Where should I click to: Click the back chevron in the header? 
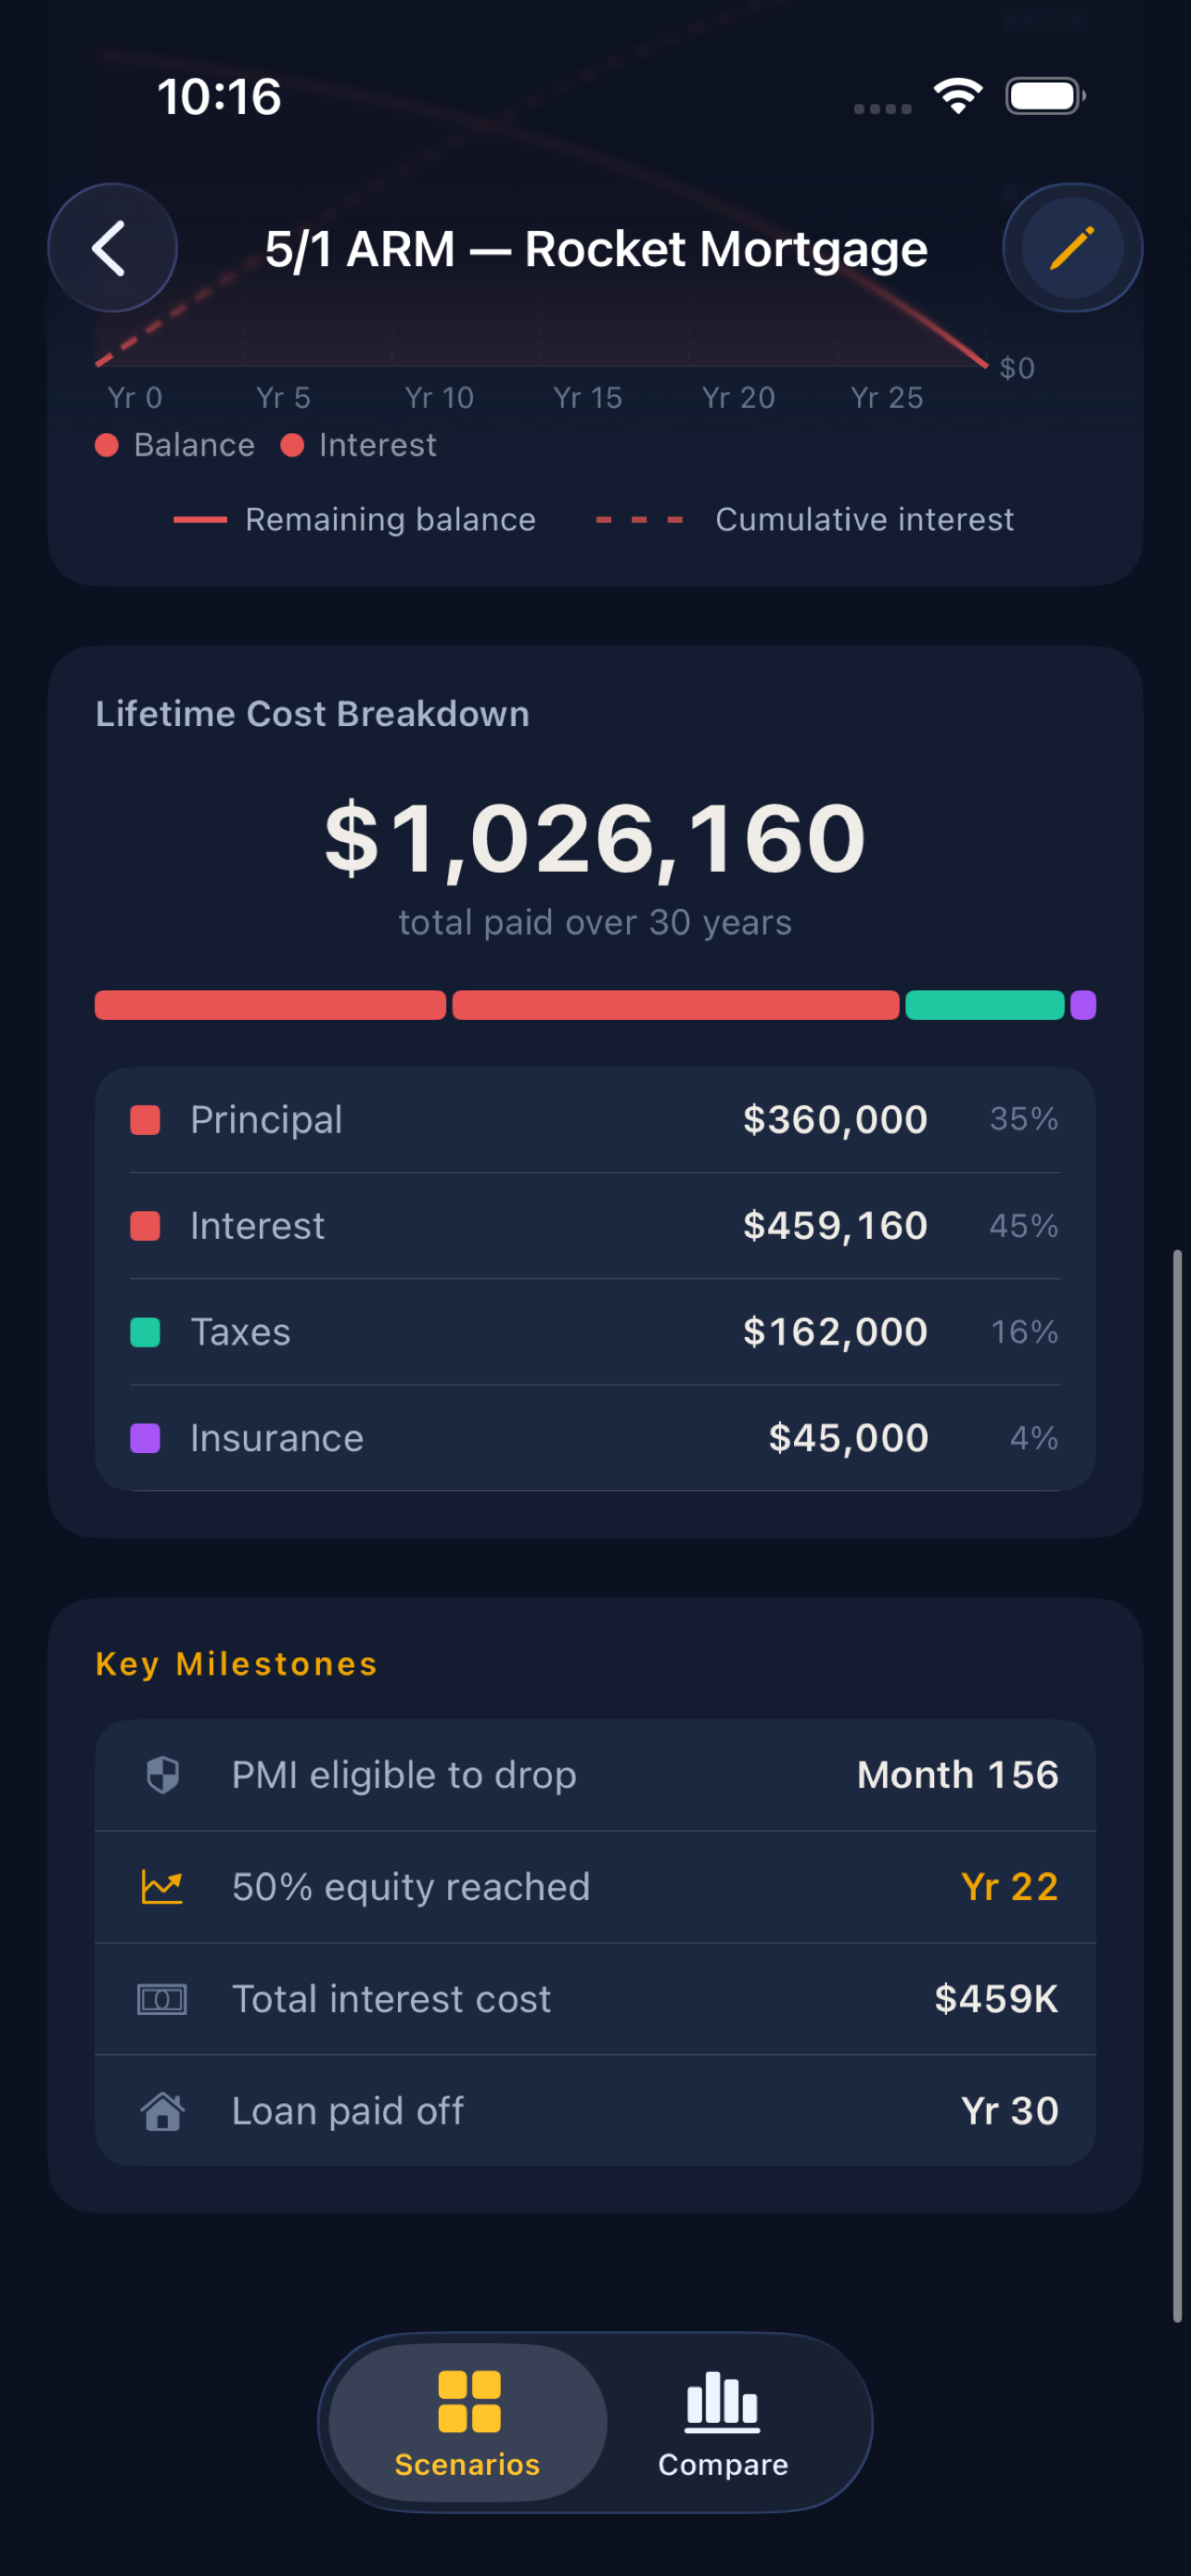click(x=111, y=248)
